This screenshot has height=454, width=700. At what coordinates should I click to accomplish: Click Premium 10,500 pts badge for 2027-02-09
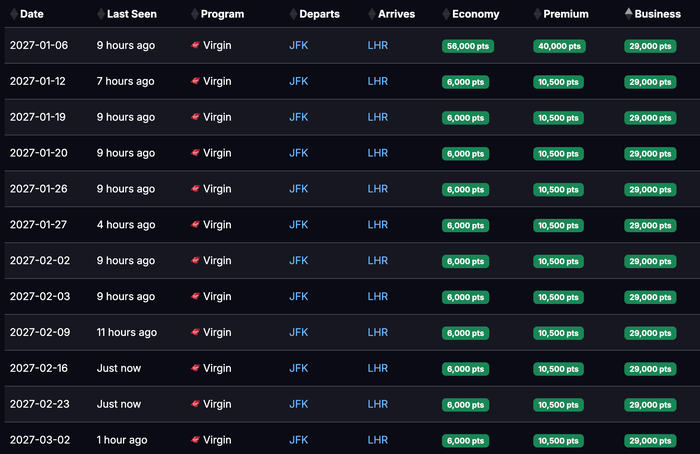coord(558,333)
